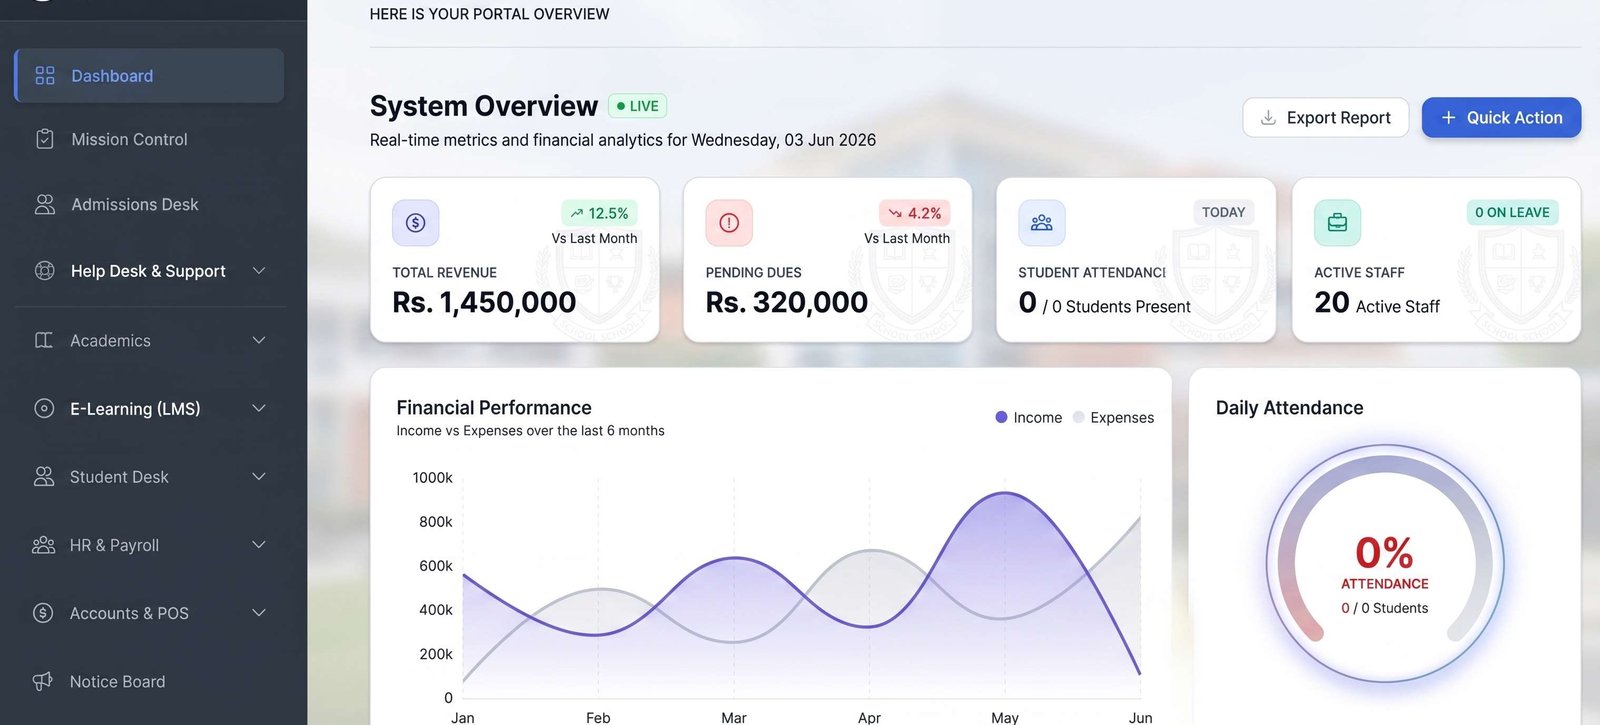Click the Total Revenue card

pos(515,260)
